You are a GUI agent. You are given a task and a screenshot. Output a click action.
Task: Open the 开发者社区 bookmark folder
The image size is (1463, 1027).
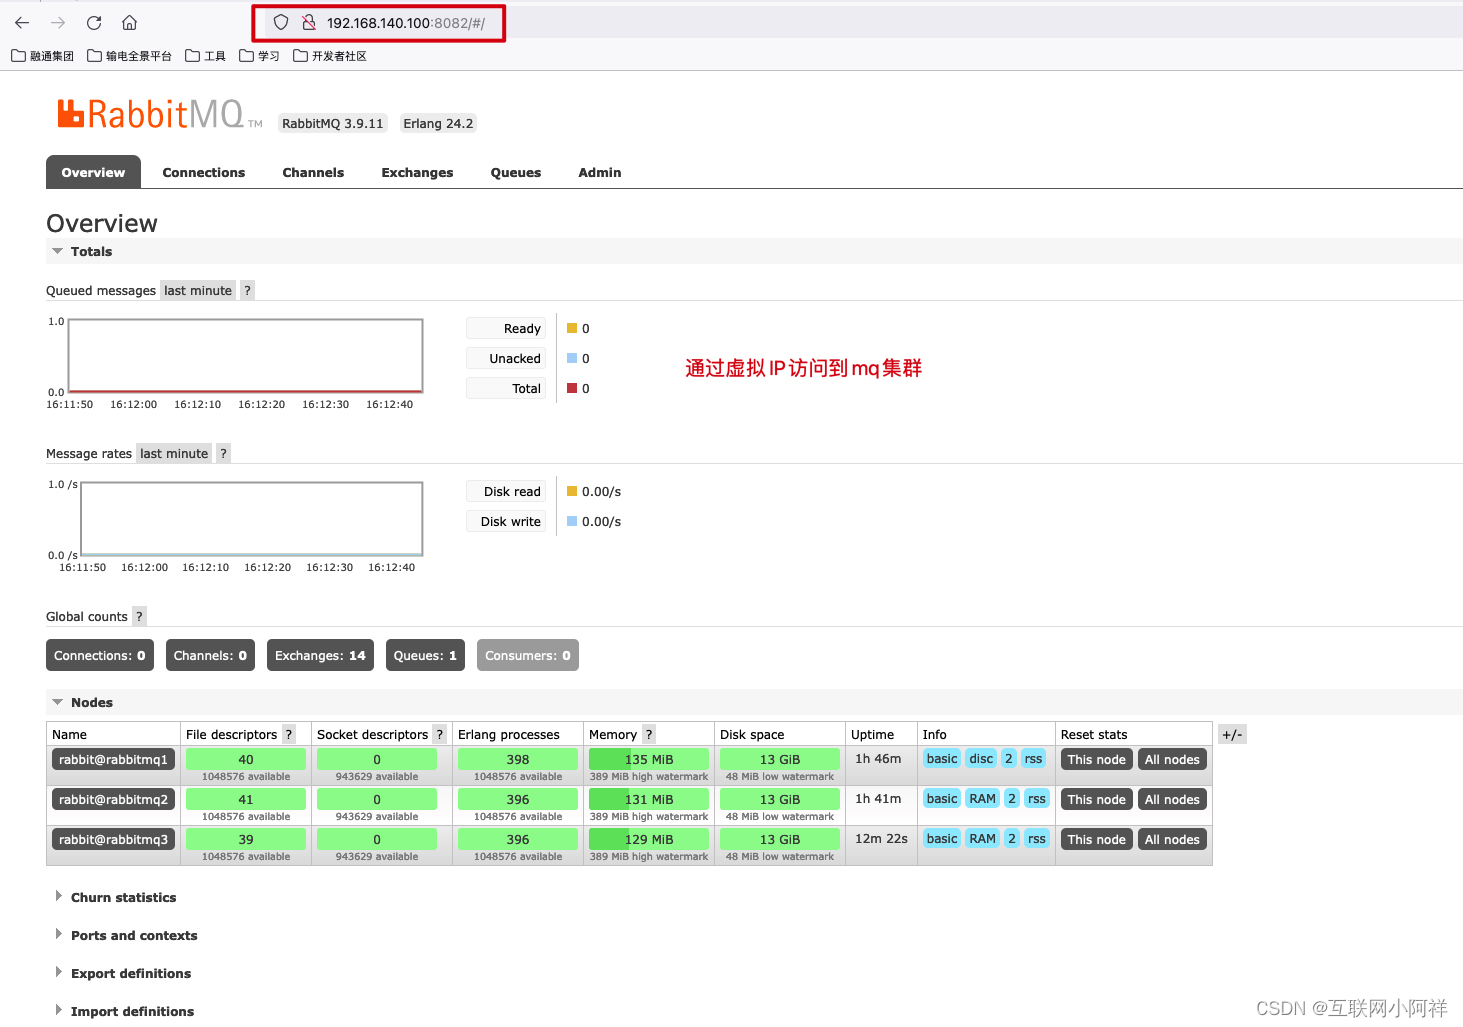[x=330, y=56]
